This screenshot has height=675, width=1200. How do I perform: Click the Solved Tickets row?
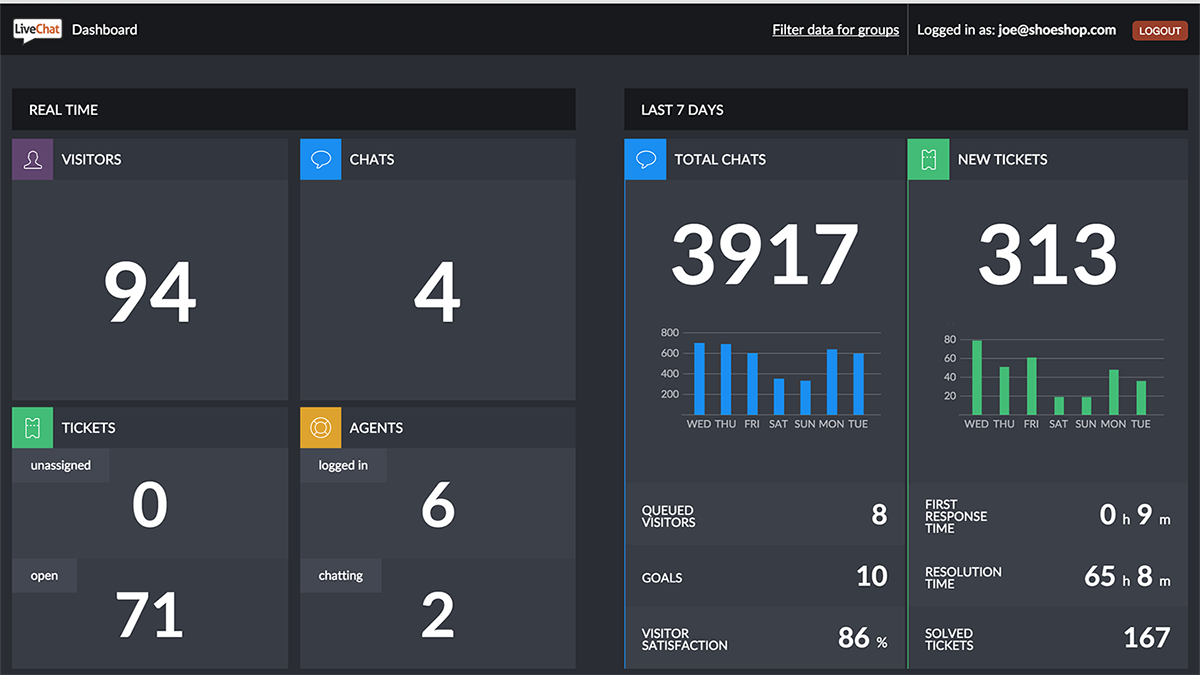pos(1047,639)
